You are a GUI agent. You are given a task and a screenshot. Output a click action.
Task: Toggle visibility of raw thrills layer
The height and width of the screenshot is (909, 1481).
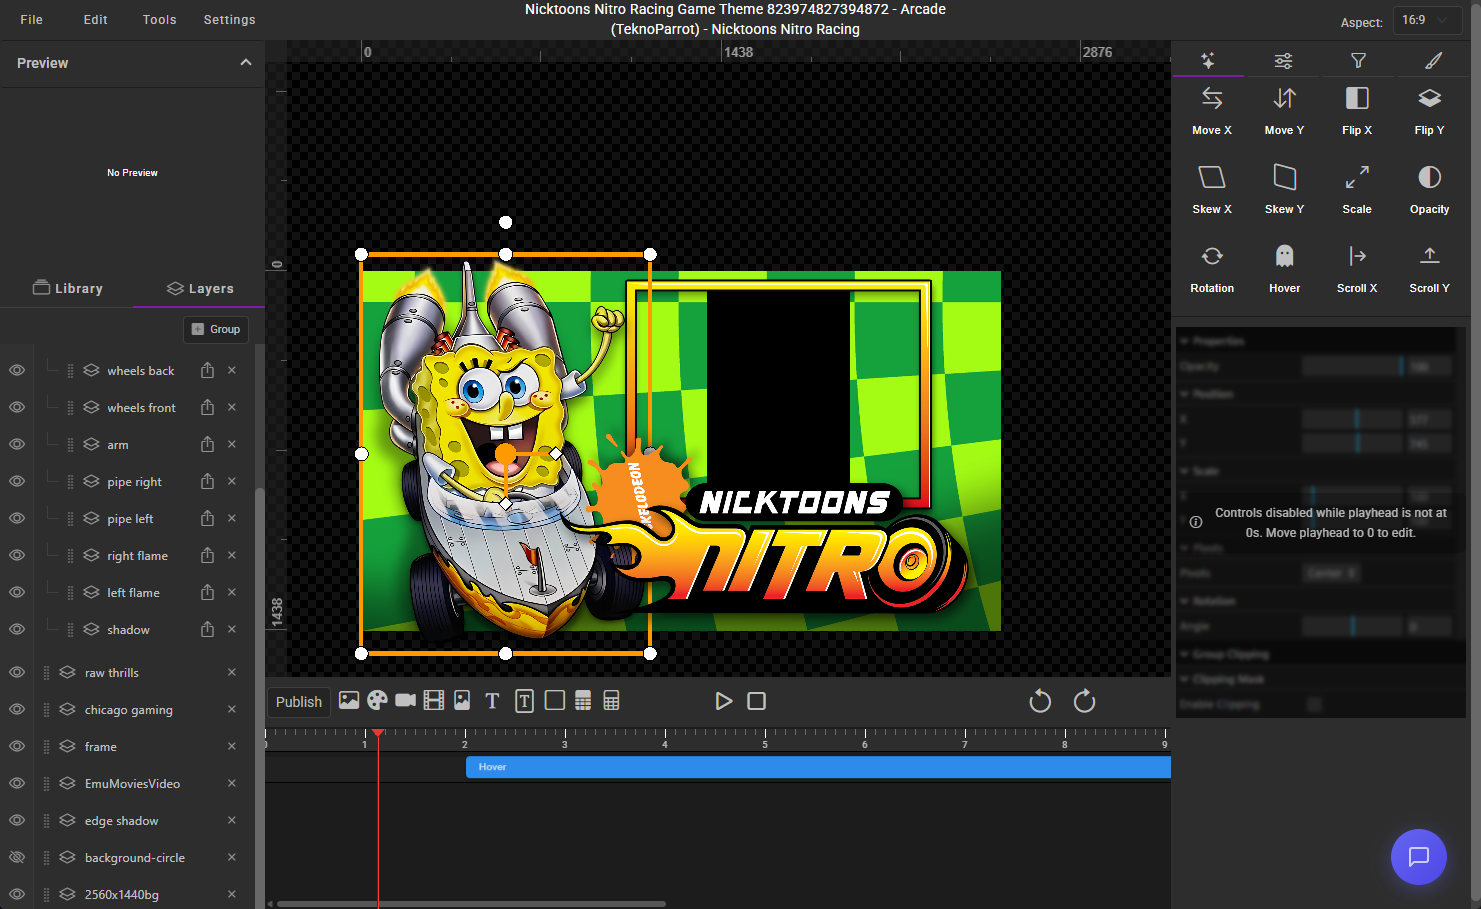tap(17, 672)
